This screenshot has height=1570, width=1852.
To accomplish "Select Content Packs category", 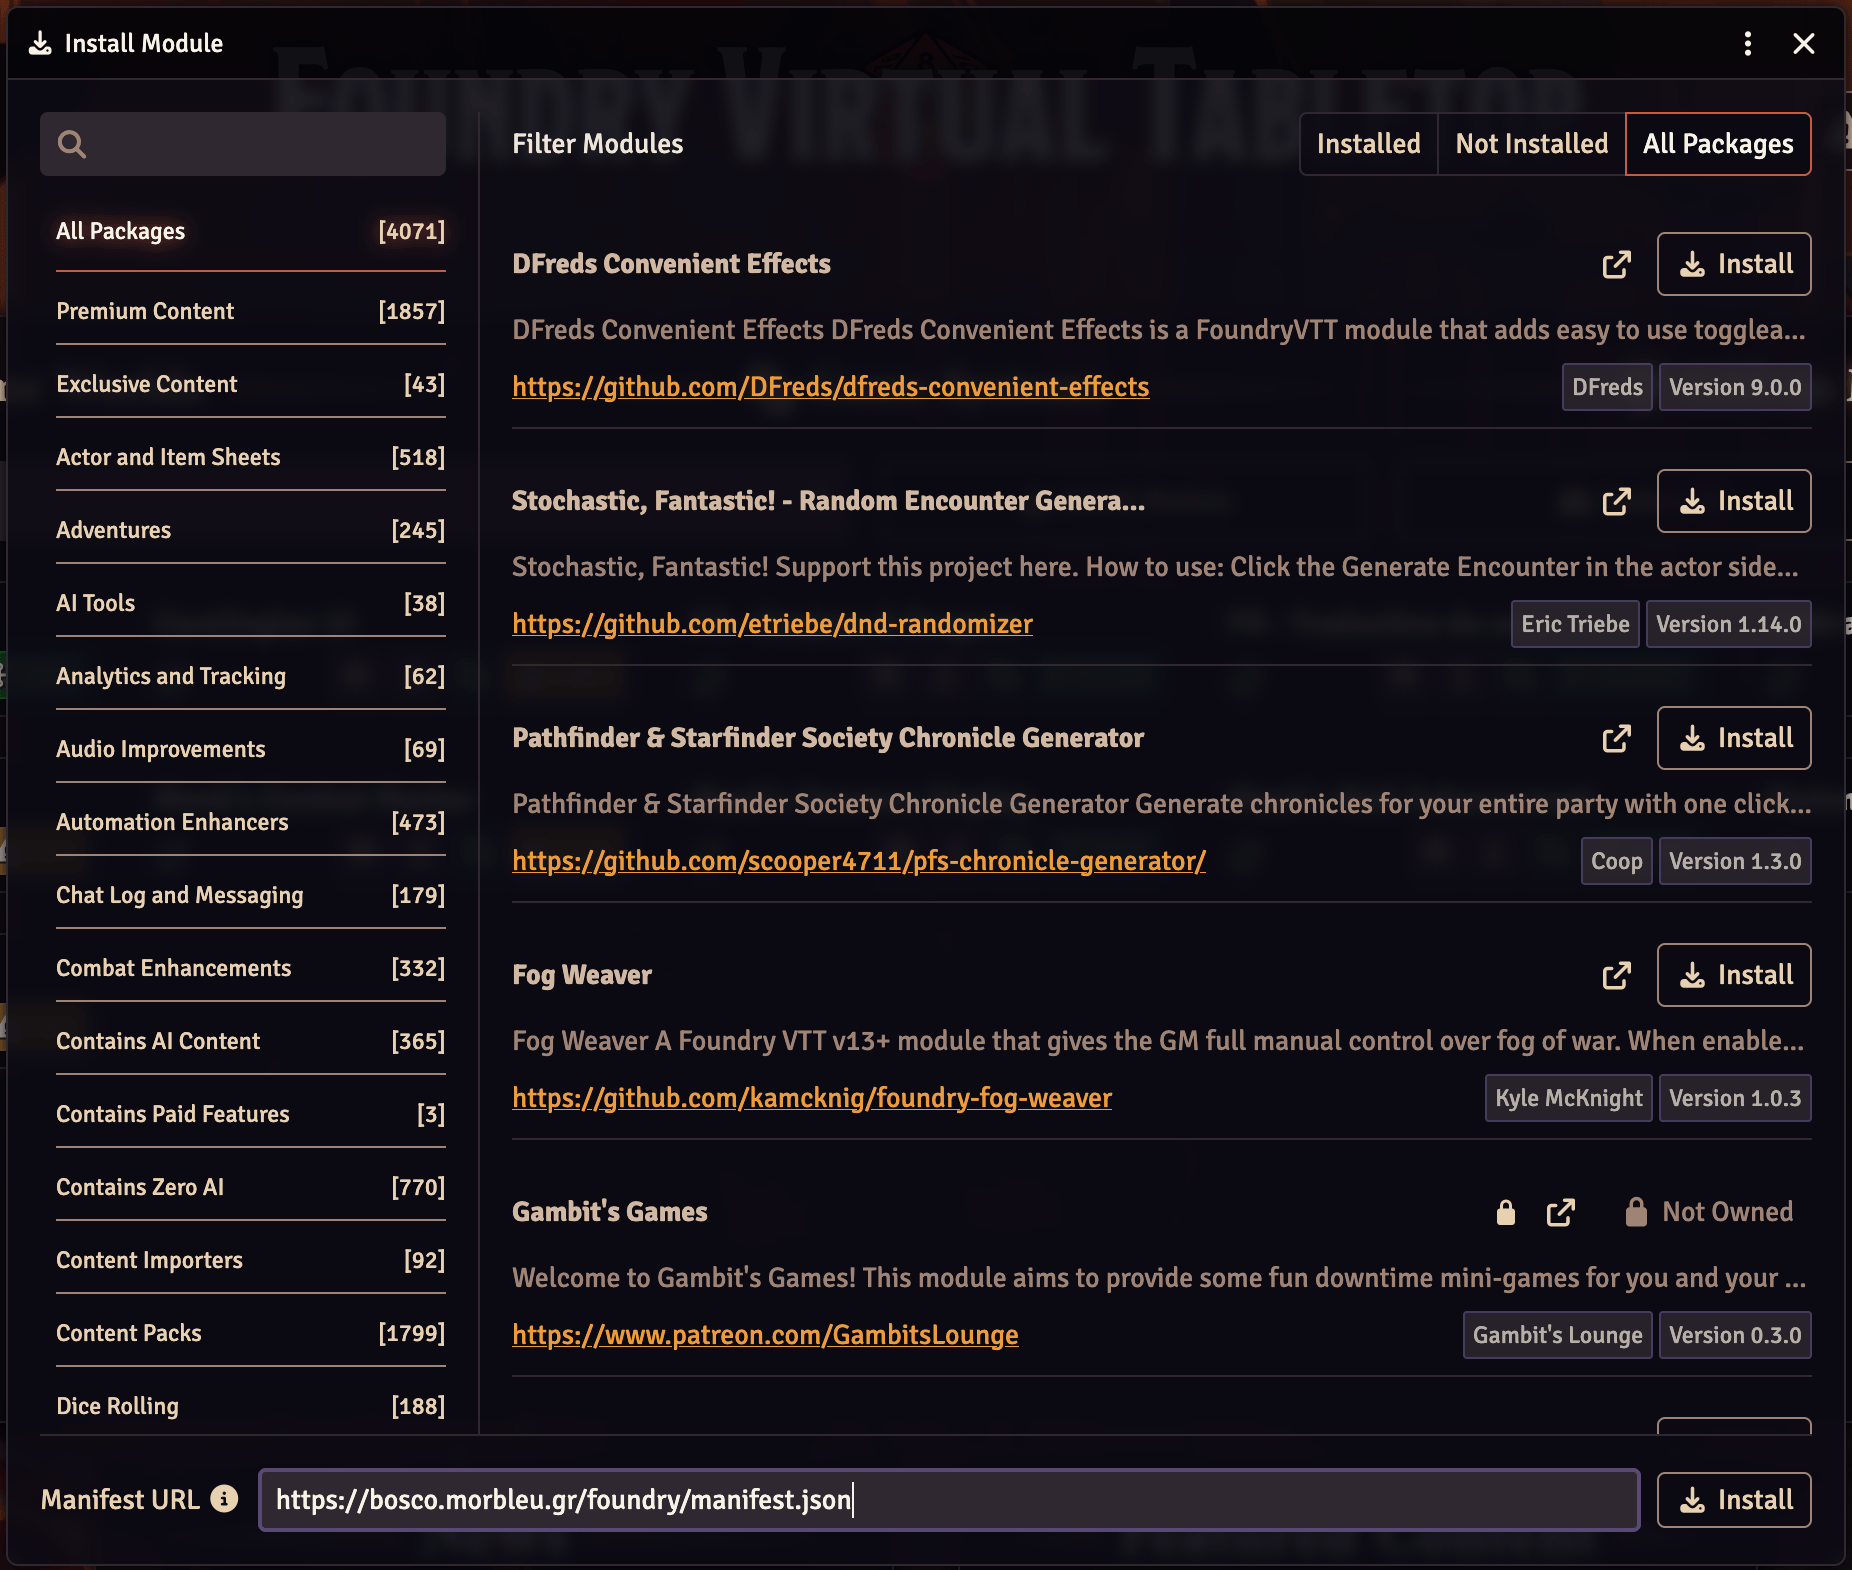I will tap(250, 1333).
